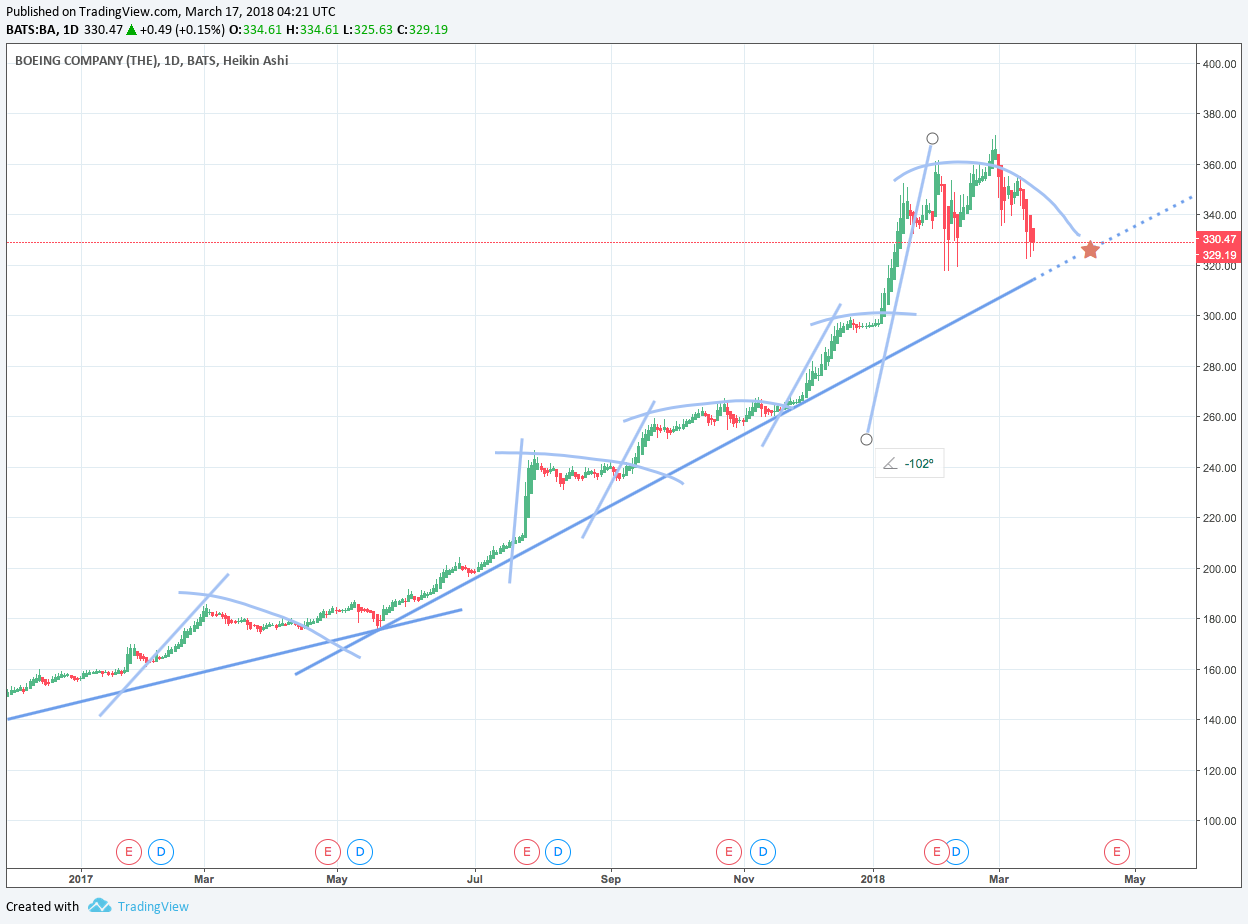Screen dimensions: 1248x924
Task: Click the 240.00 price axis label
Action: tap(1219, 468)
